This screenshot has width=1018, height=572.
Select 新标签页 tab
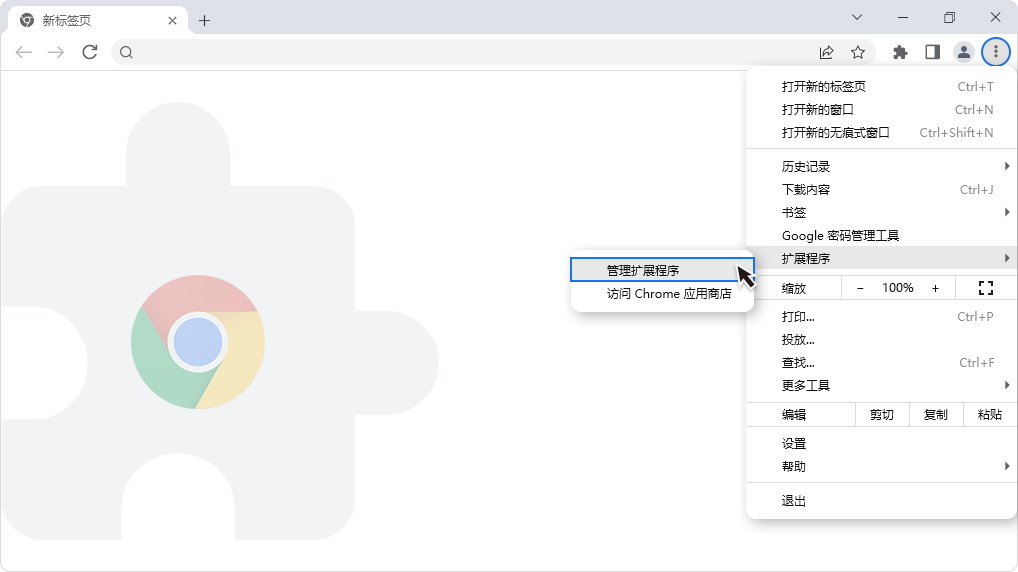[97, 21]
